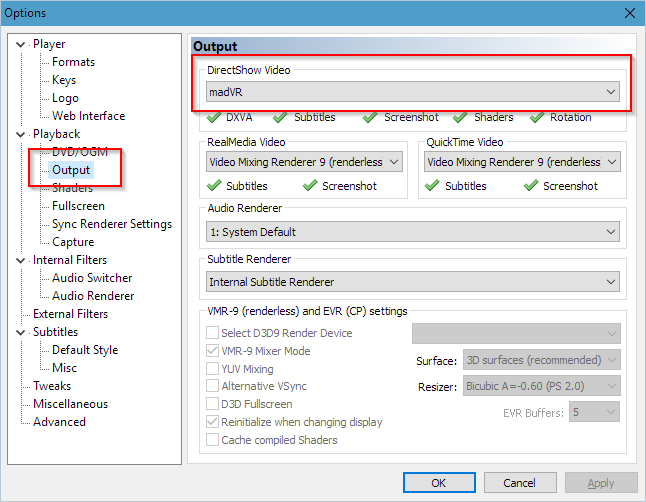Open External Filters settings page
Viewport: 646px width, 502px height.
click(70, 314)
